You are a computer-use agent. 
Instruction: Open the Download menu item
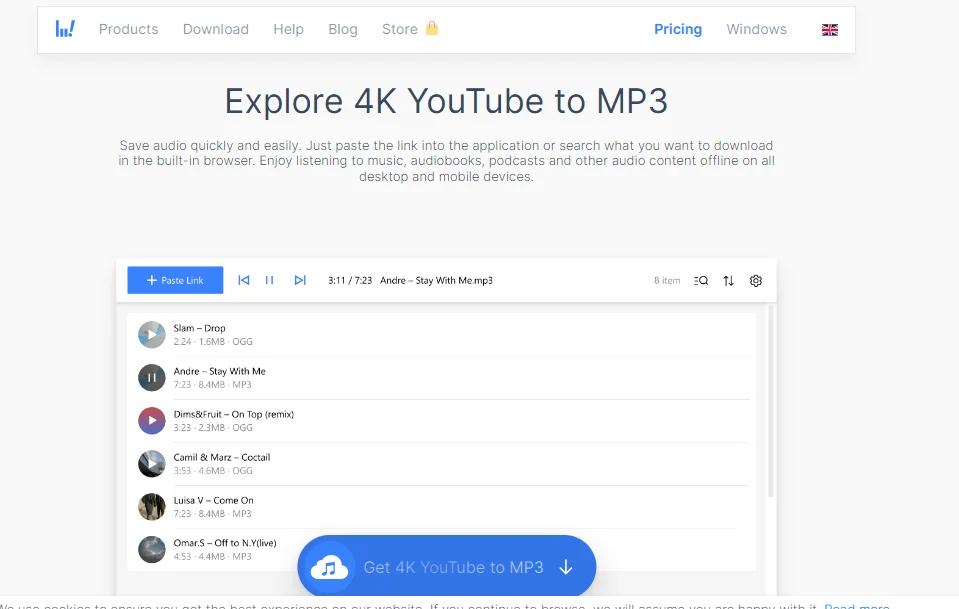click(x=216, y=29)
